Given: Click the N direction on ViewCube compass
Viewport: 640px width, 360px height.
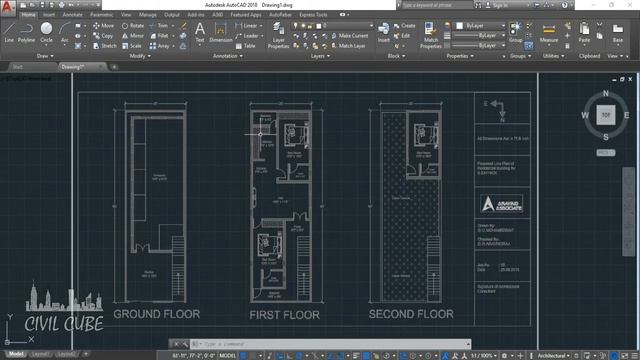Looking at the screenshot, I should tap(606, 93).
